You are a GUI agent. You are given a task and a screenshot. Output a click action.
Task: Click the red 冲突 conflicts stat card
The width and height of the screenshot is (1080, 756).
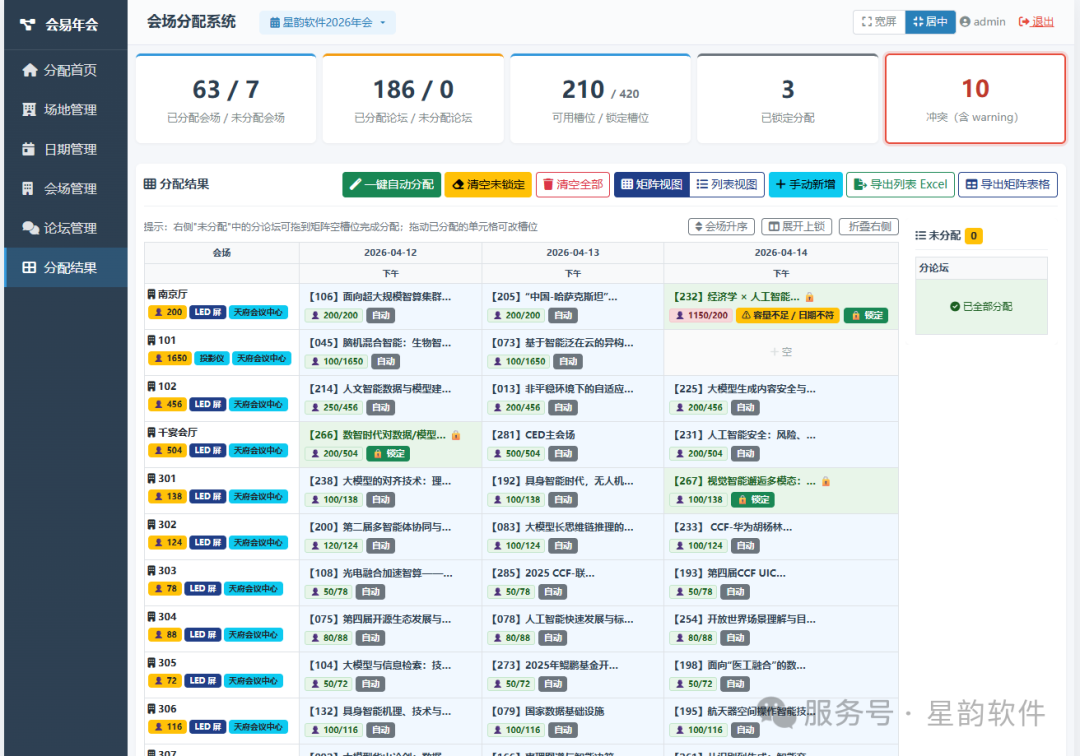(975, 99)
